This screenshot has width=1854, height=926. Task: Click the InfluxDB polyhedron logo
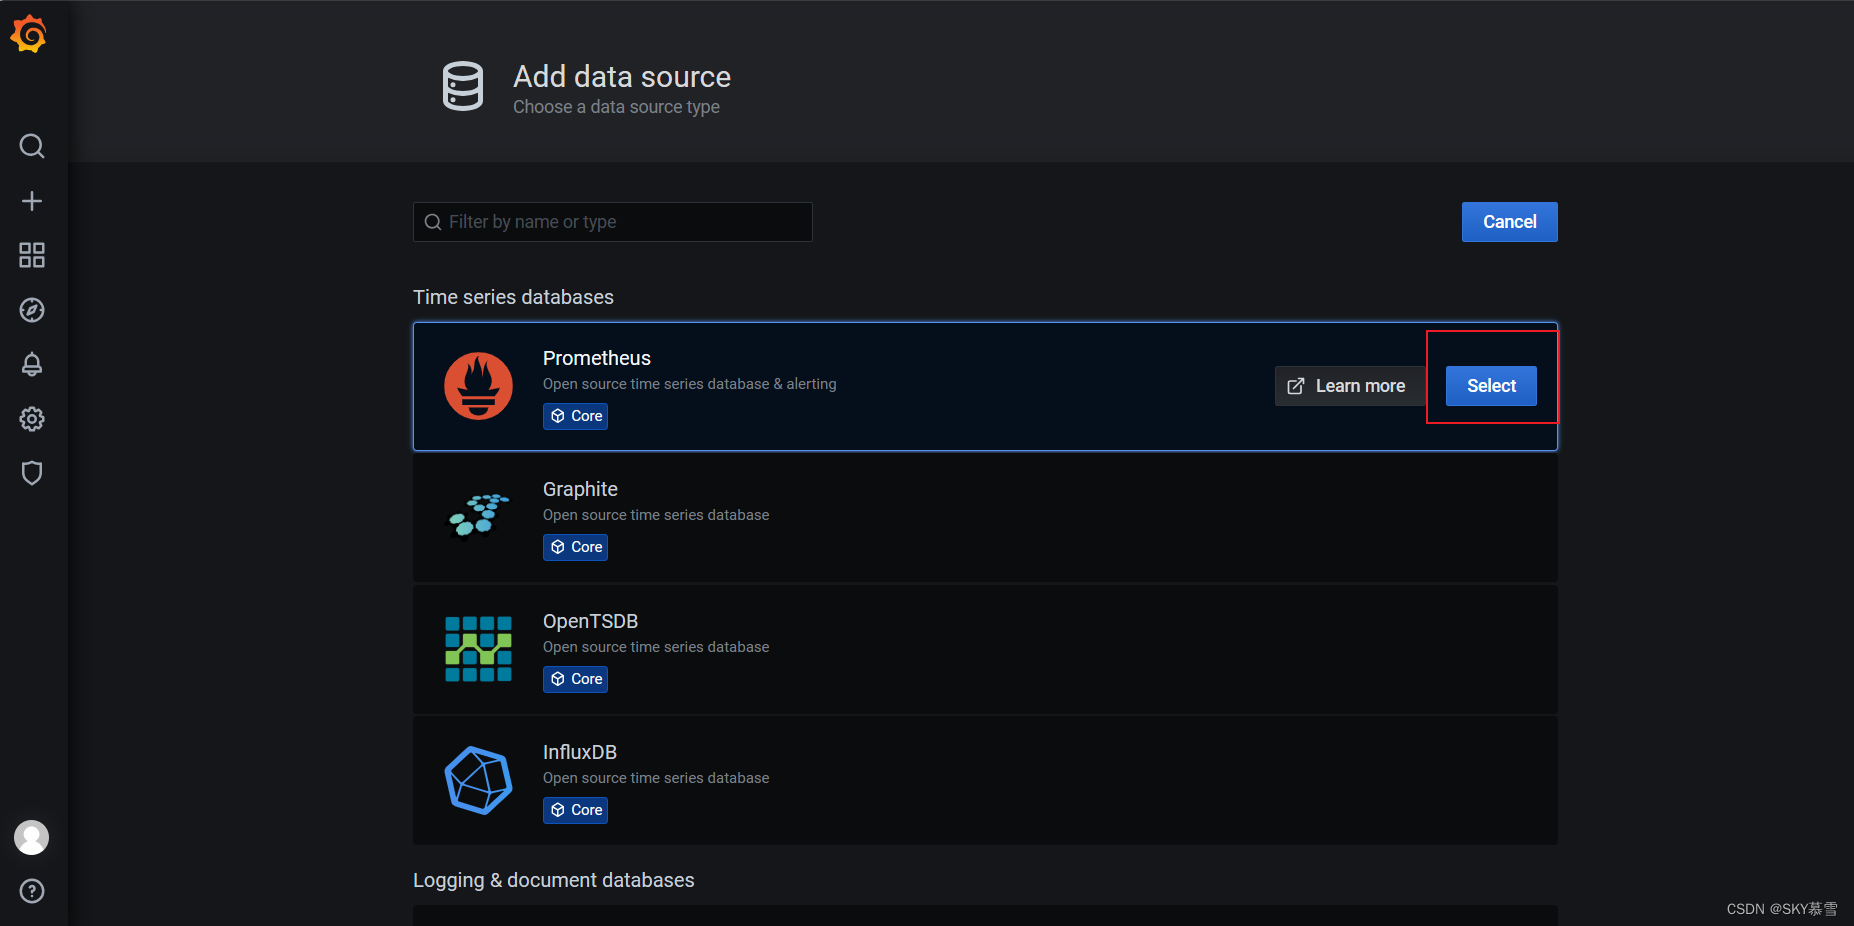[x=478, y=780]
